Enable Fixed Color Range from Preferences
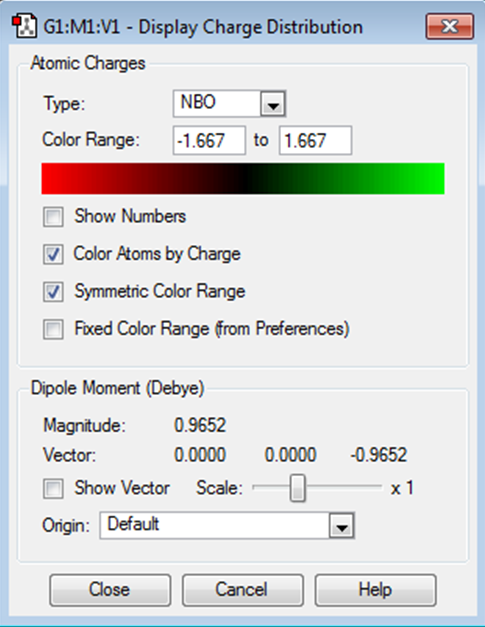Screen dimensions: 485x627 click(x=53, y=329)
